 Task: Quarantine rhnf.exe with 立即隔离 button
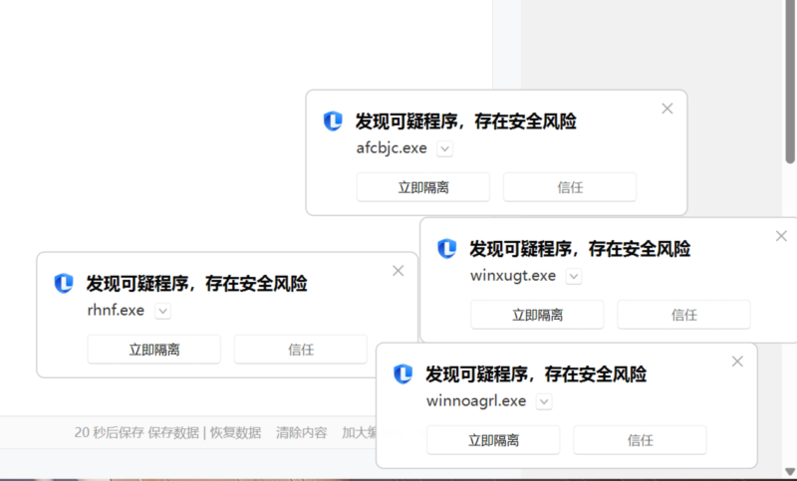point(154,349)
